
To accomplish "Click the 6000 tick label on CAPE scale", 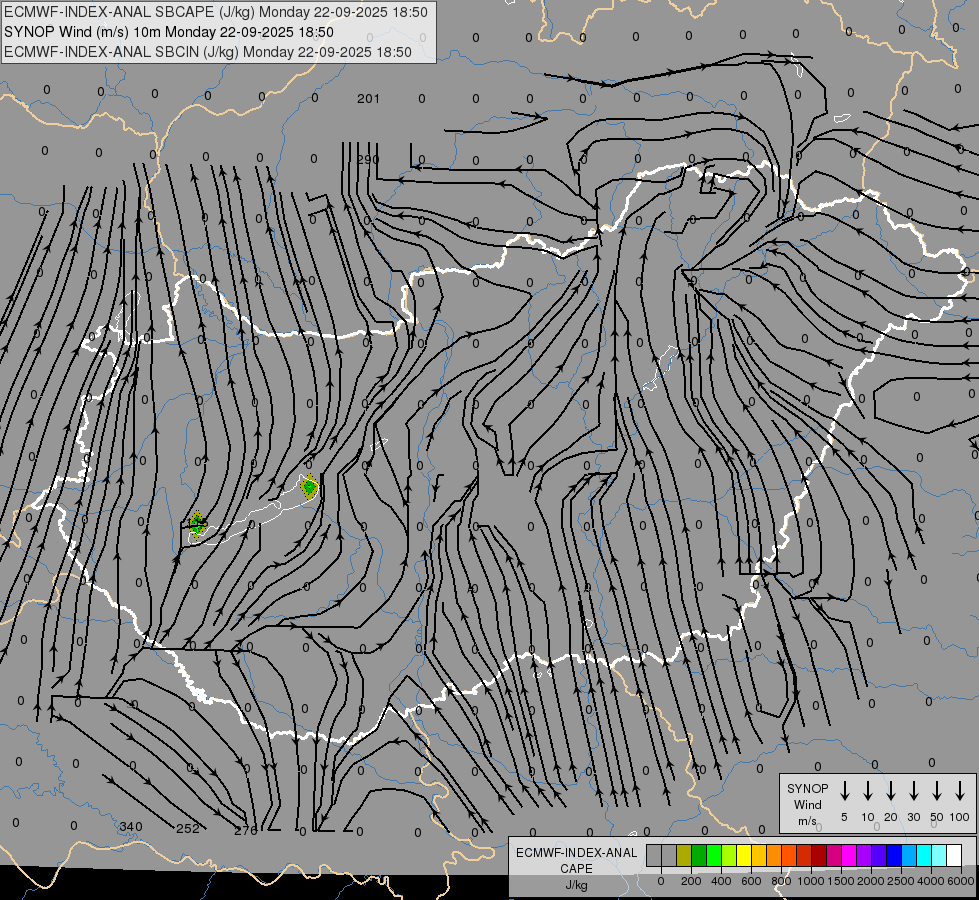I will tap(961, 881).
